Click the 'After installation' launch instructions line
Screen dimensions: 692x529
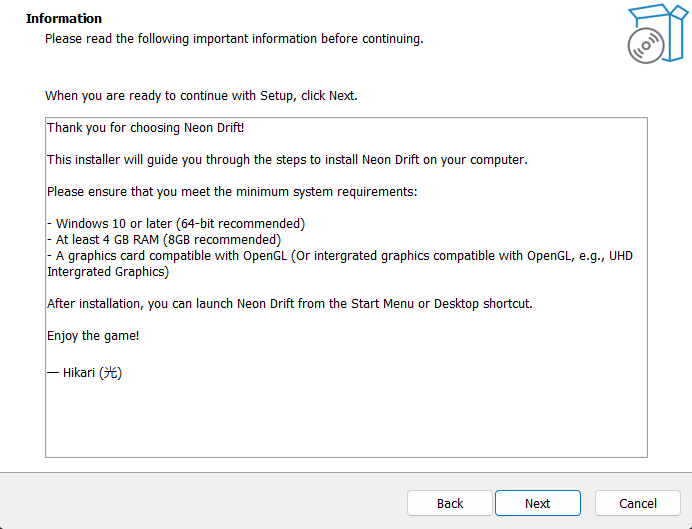pyautogui.click(x=289, y=304)
